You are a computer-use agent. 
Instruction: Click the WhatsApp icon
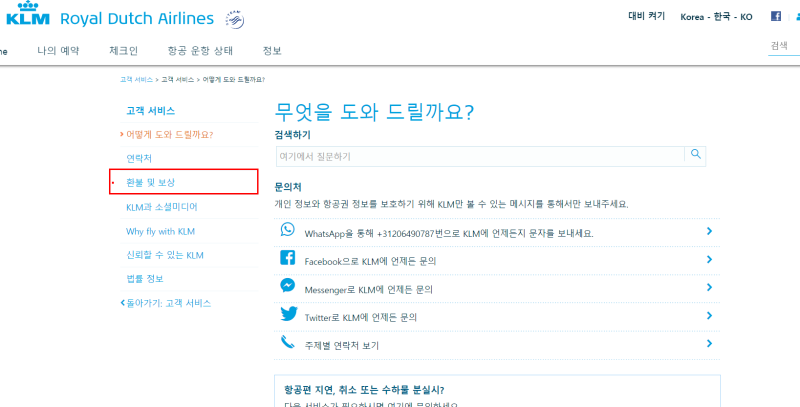pyautogui.click(x=288, y=230)
